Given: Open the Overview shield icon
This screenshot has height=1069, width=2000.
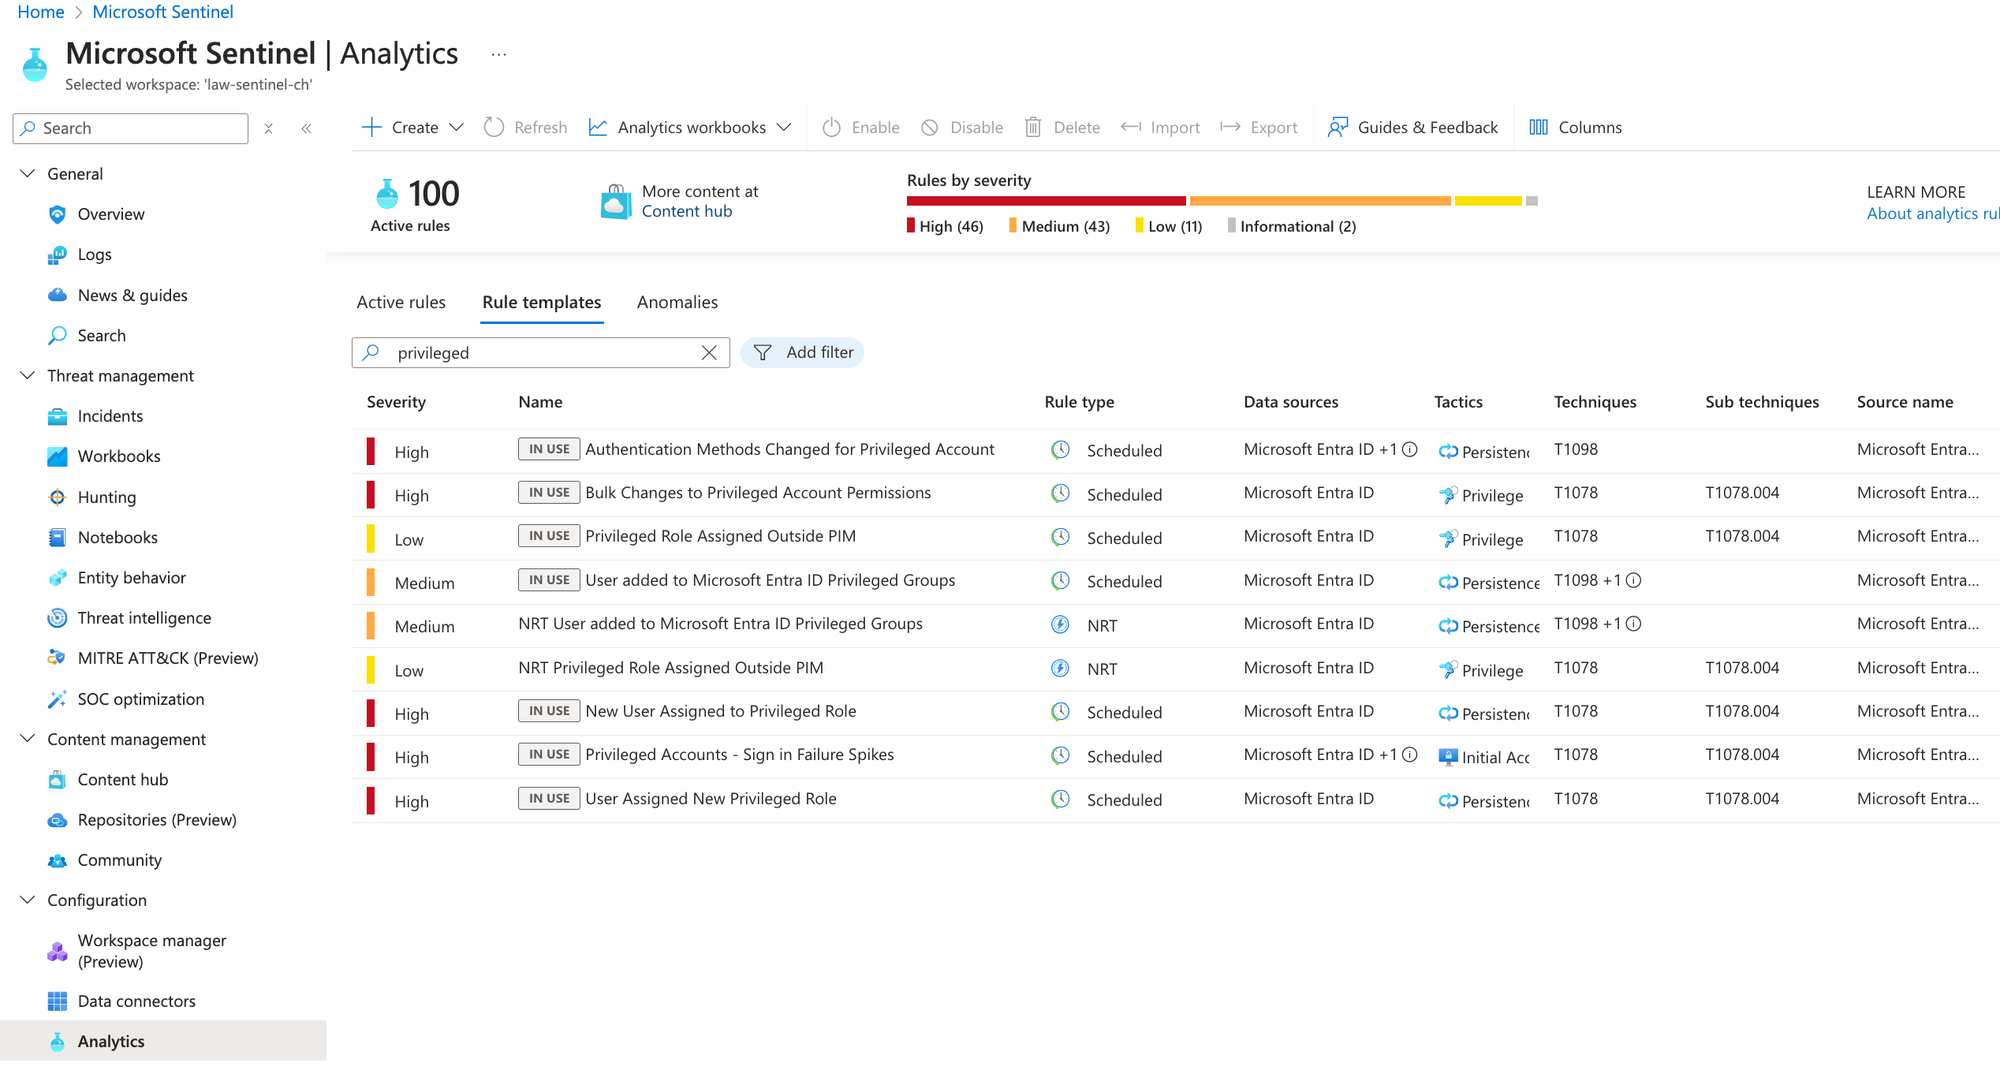Looking at the screenshot, I should pyautogui.click(x=57, y=214).
